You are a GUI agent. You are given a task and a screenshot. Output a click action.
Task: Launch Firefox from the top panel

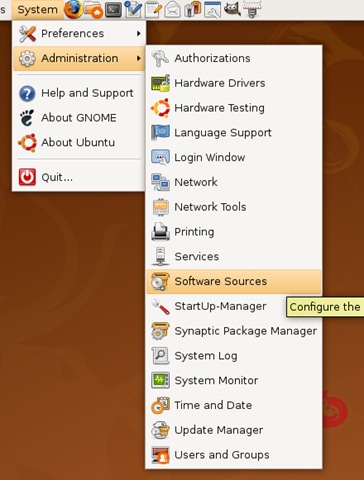[73, 9]
